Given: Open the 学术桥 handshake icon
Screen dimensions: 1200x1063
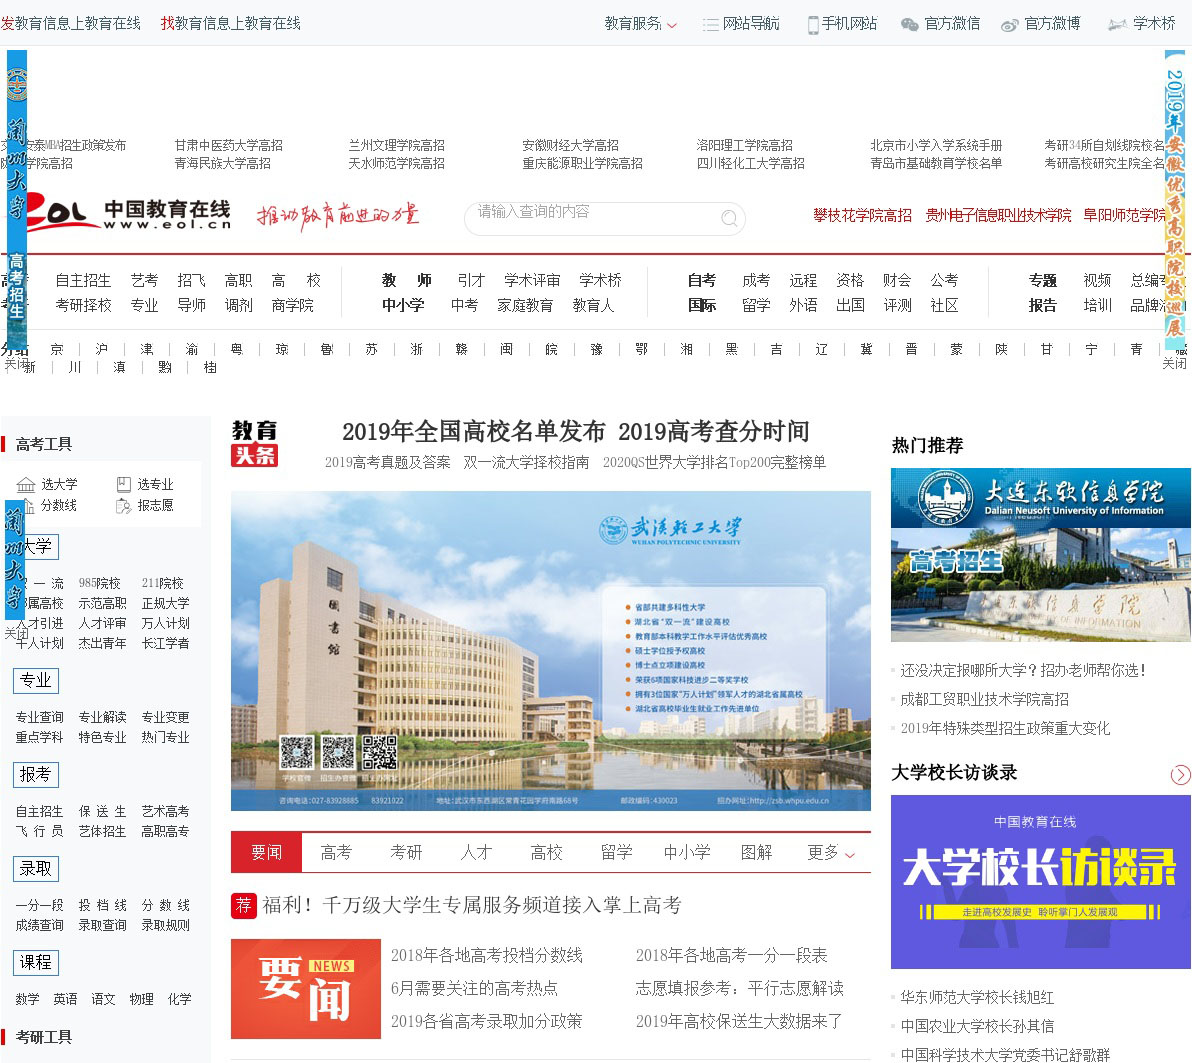Looking at the screenshot, I should (1118, 24).
